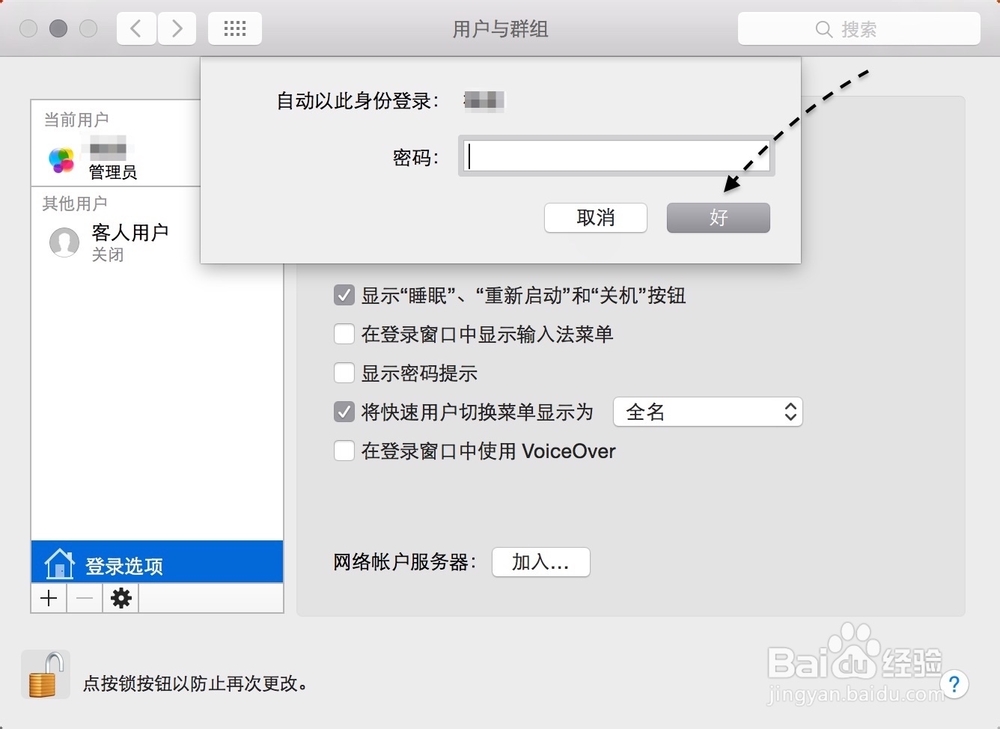Click the back navigation arrow
Viewport: 1000px width, 729px height.
click(x=135, y=28)
